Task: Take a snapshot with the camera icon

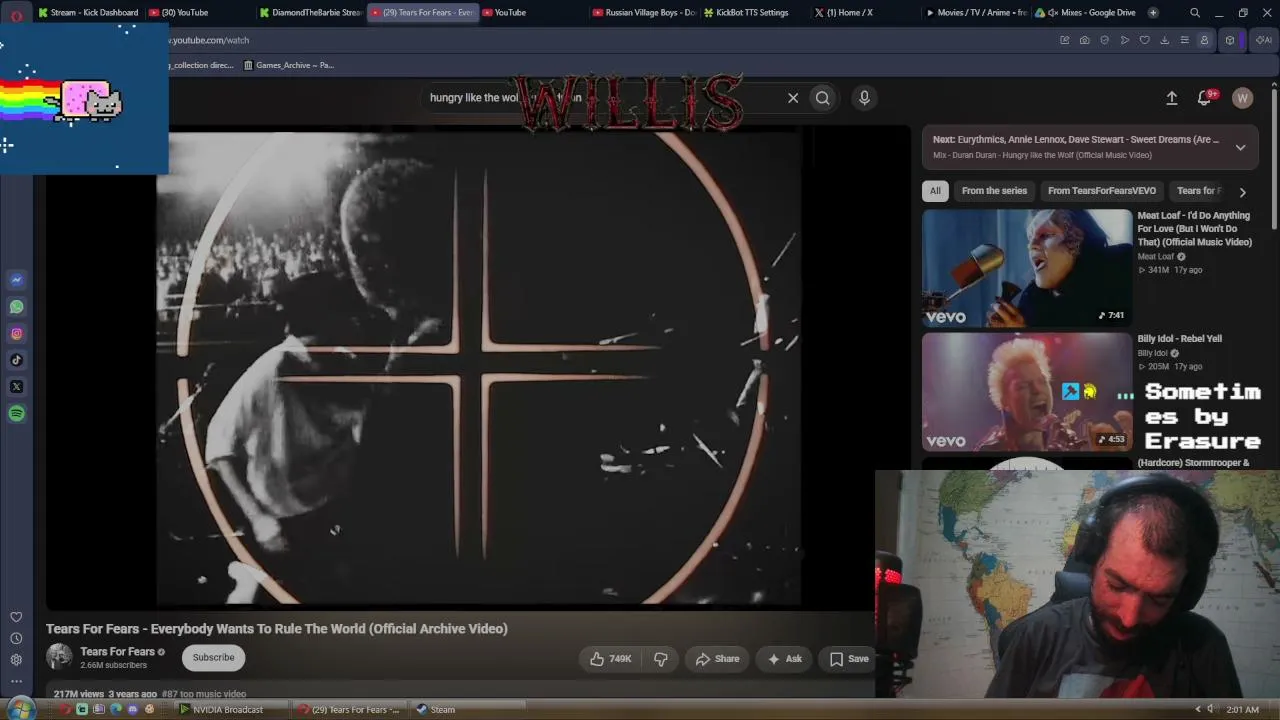Action: pos(1084,40)
